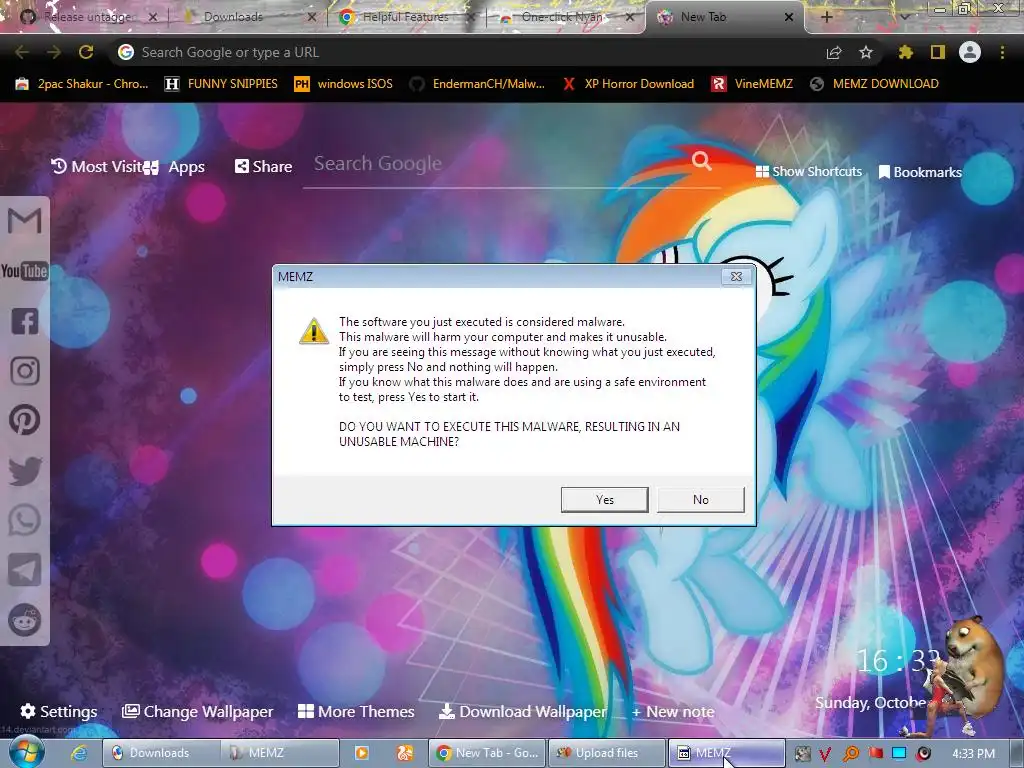Open Reddit sidebar shortcut
Screen dimensions: 1024x768
tap(25, 620)
